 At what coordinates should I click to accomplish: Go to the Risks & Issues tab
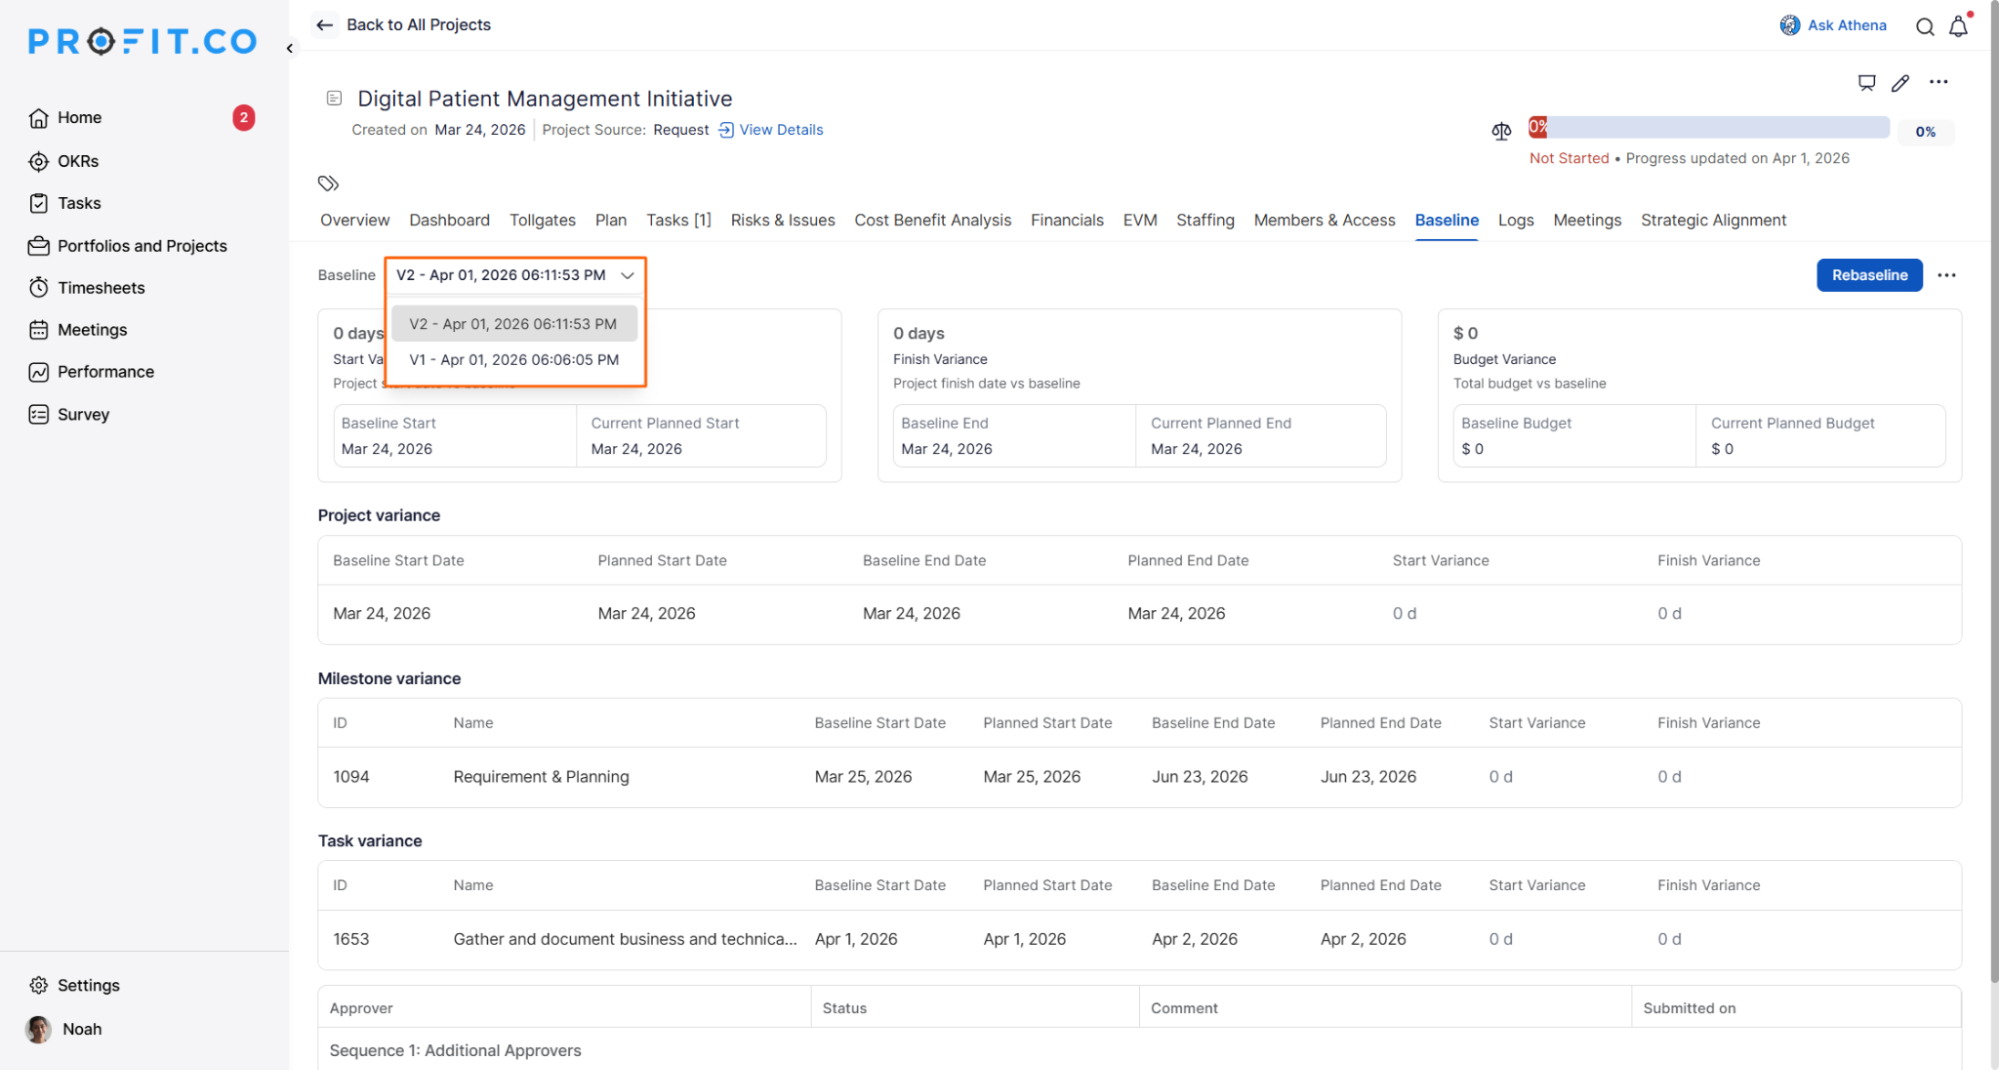click(x=782, y=220)
